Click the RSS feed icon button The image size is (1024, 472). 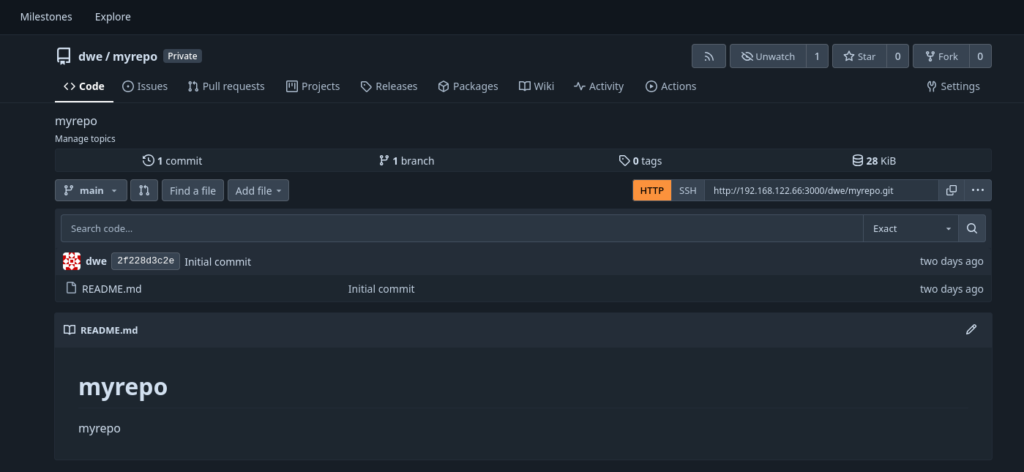[x=708, y=57]
